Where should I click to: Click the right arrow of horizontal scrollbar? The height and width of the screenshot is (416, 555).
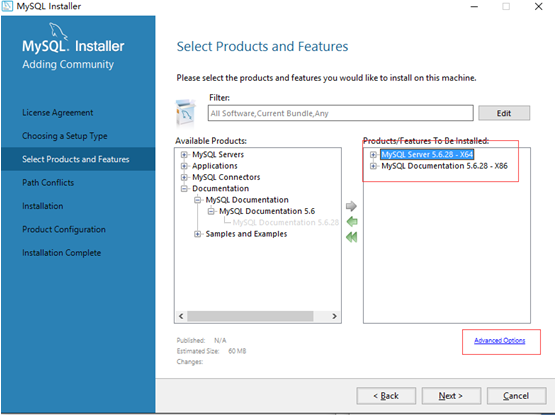click(334, 316)
